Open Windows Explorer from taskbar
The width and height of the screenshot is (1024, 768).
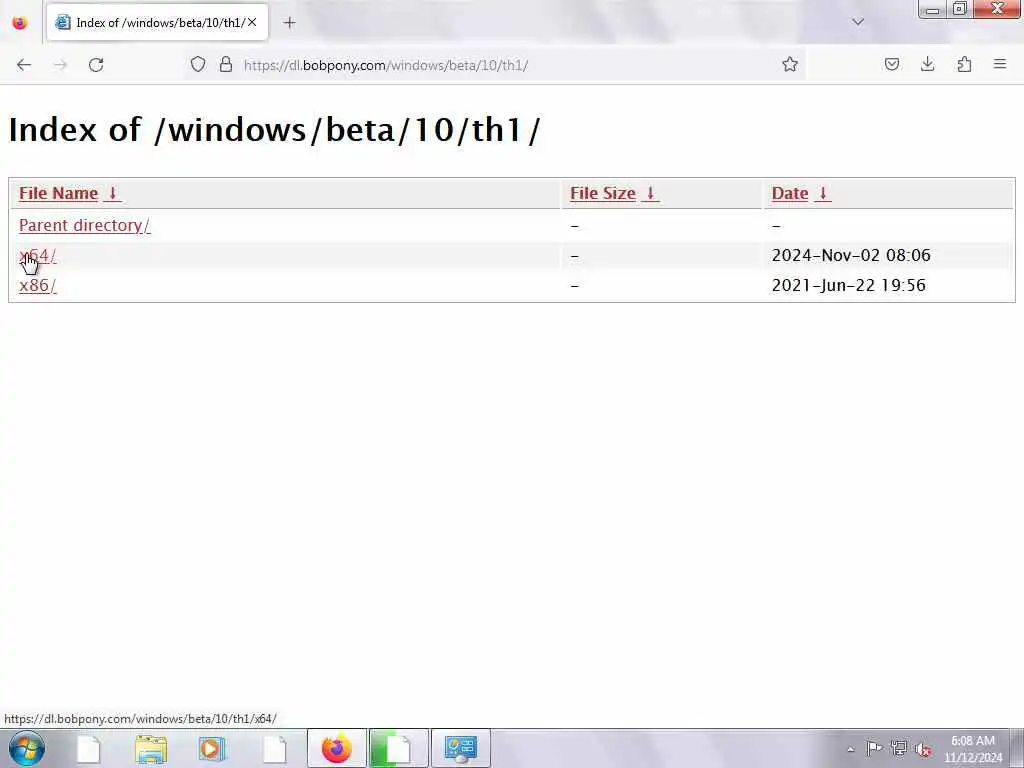click(151, 749)
